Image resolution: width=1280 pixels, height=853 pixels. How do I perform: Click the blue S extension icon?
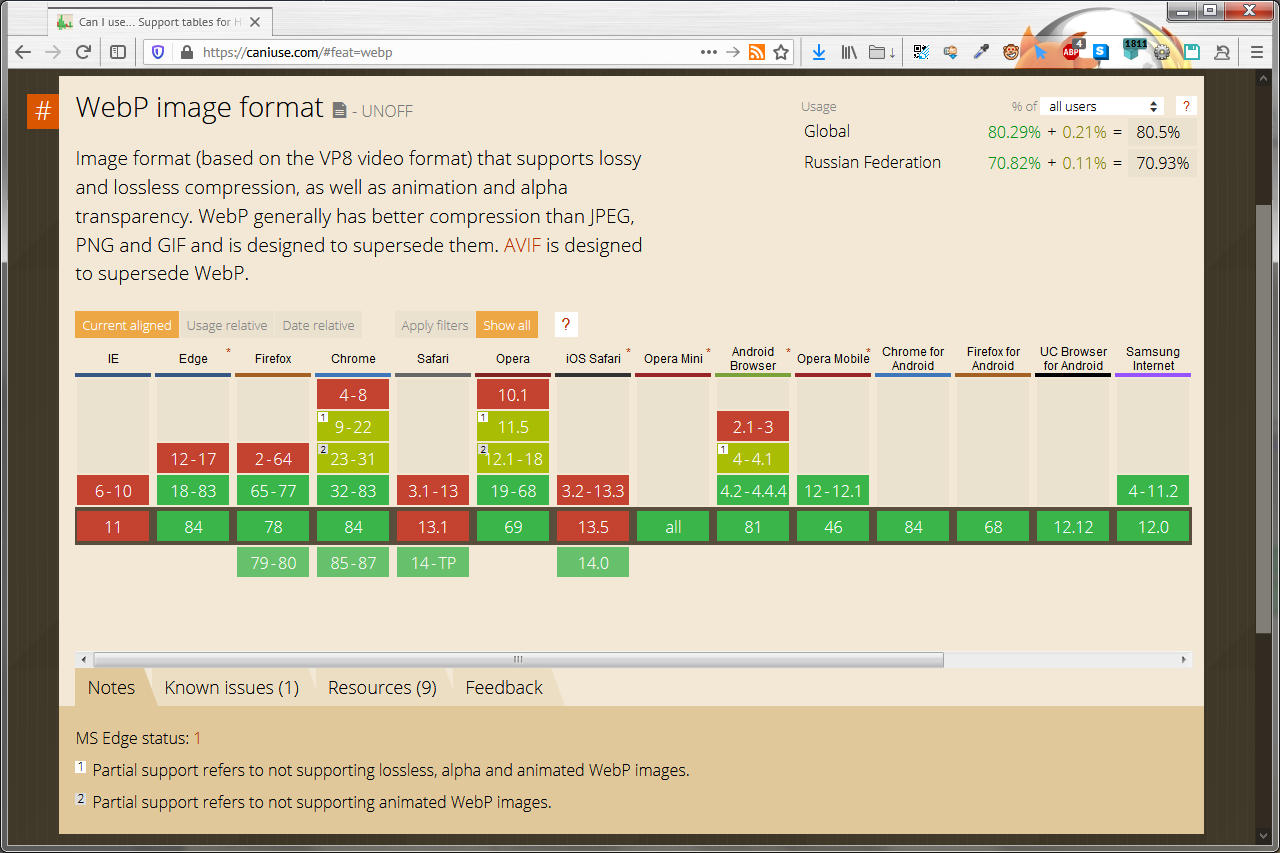click(1101, 52)
